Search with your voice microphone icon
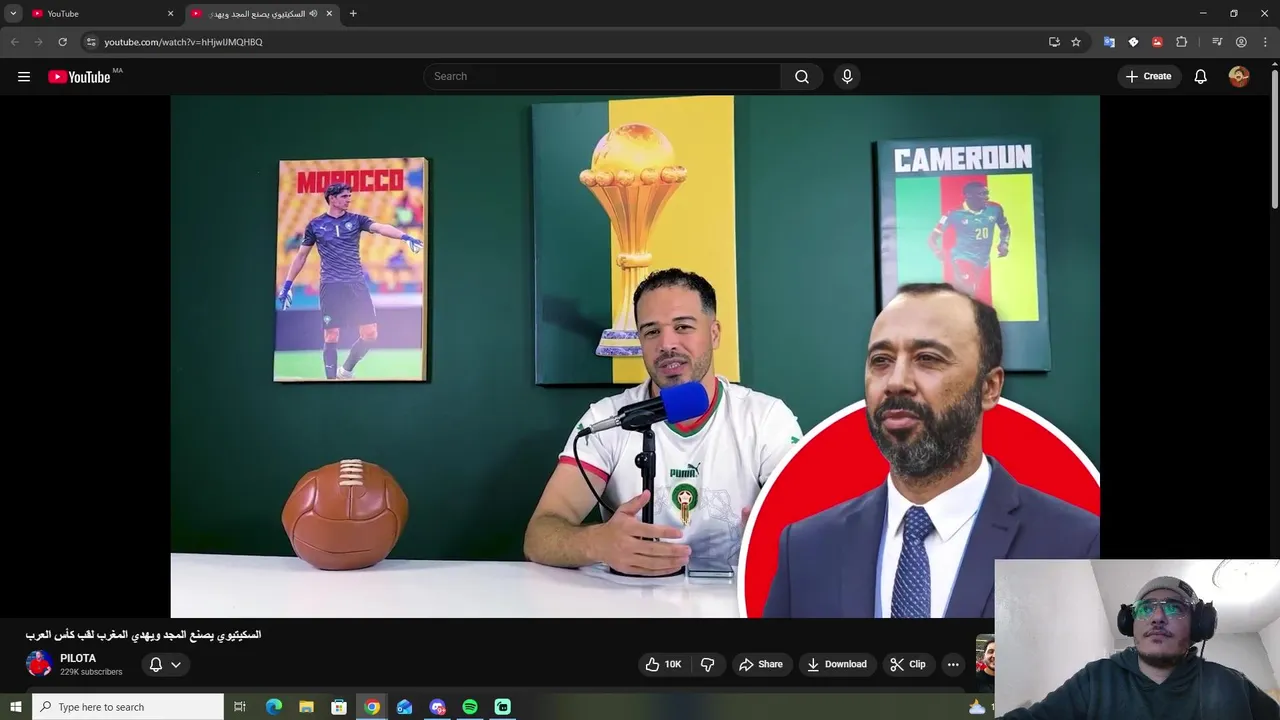This screenshot has height=720, width=1280. tap(847, 77)
